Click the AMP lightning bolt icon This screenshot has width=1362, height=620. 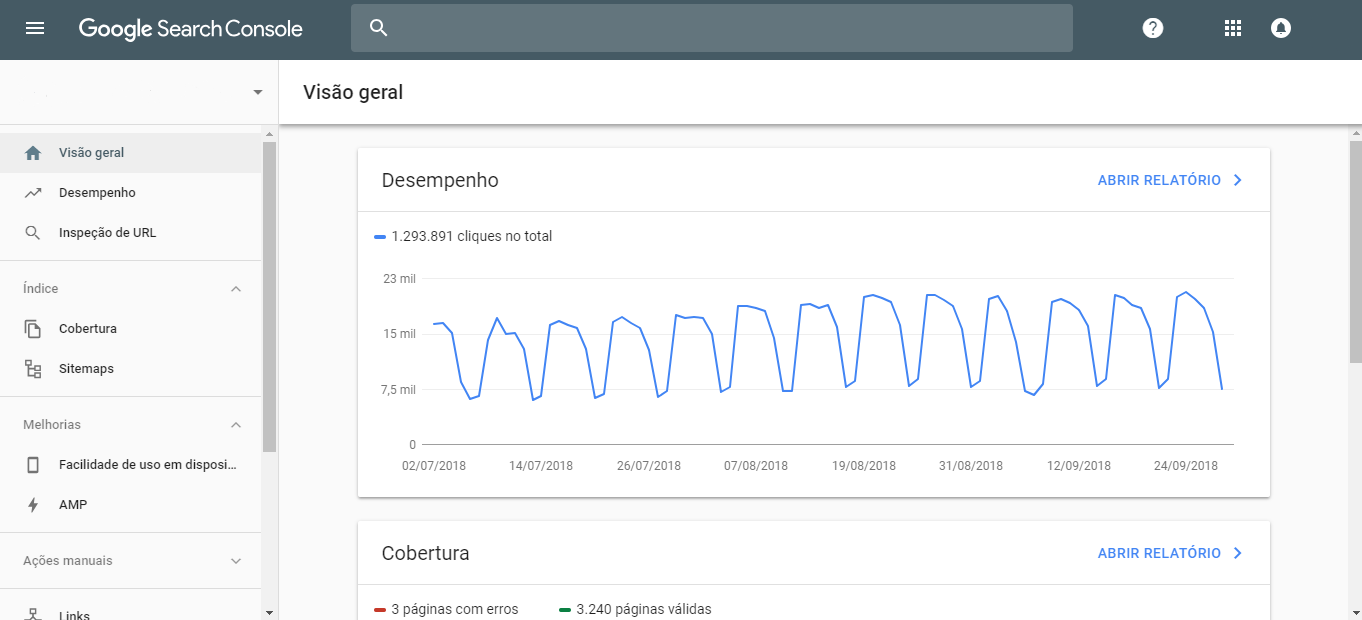[x=34, y=504]
